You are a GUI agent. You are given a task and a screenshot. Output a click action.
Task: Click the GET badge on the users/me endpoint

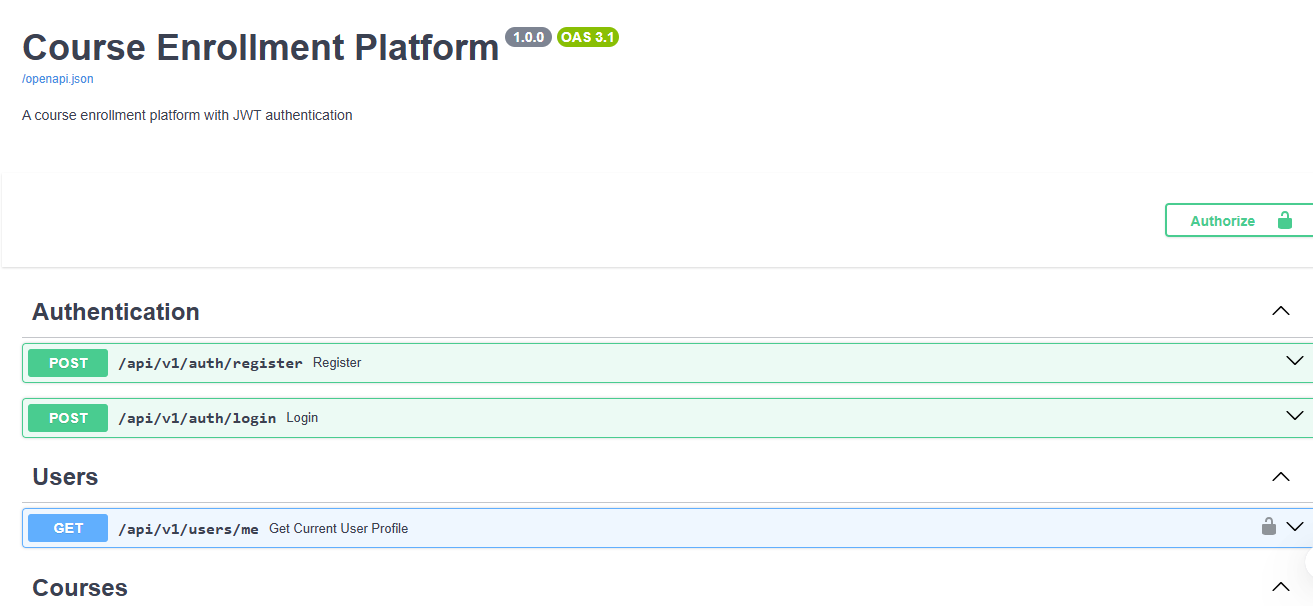point(67,527)
